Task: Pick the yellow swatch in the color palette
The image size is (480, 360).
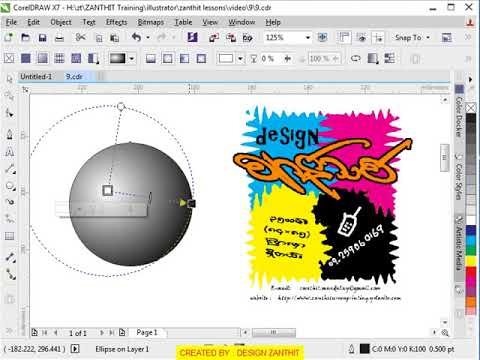Action: click(471, 261)
